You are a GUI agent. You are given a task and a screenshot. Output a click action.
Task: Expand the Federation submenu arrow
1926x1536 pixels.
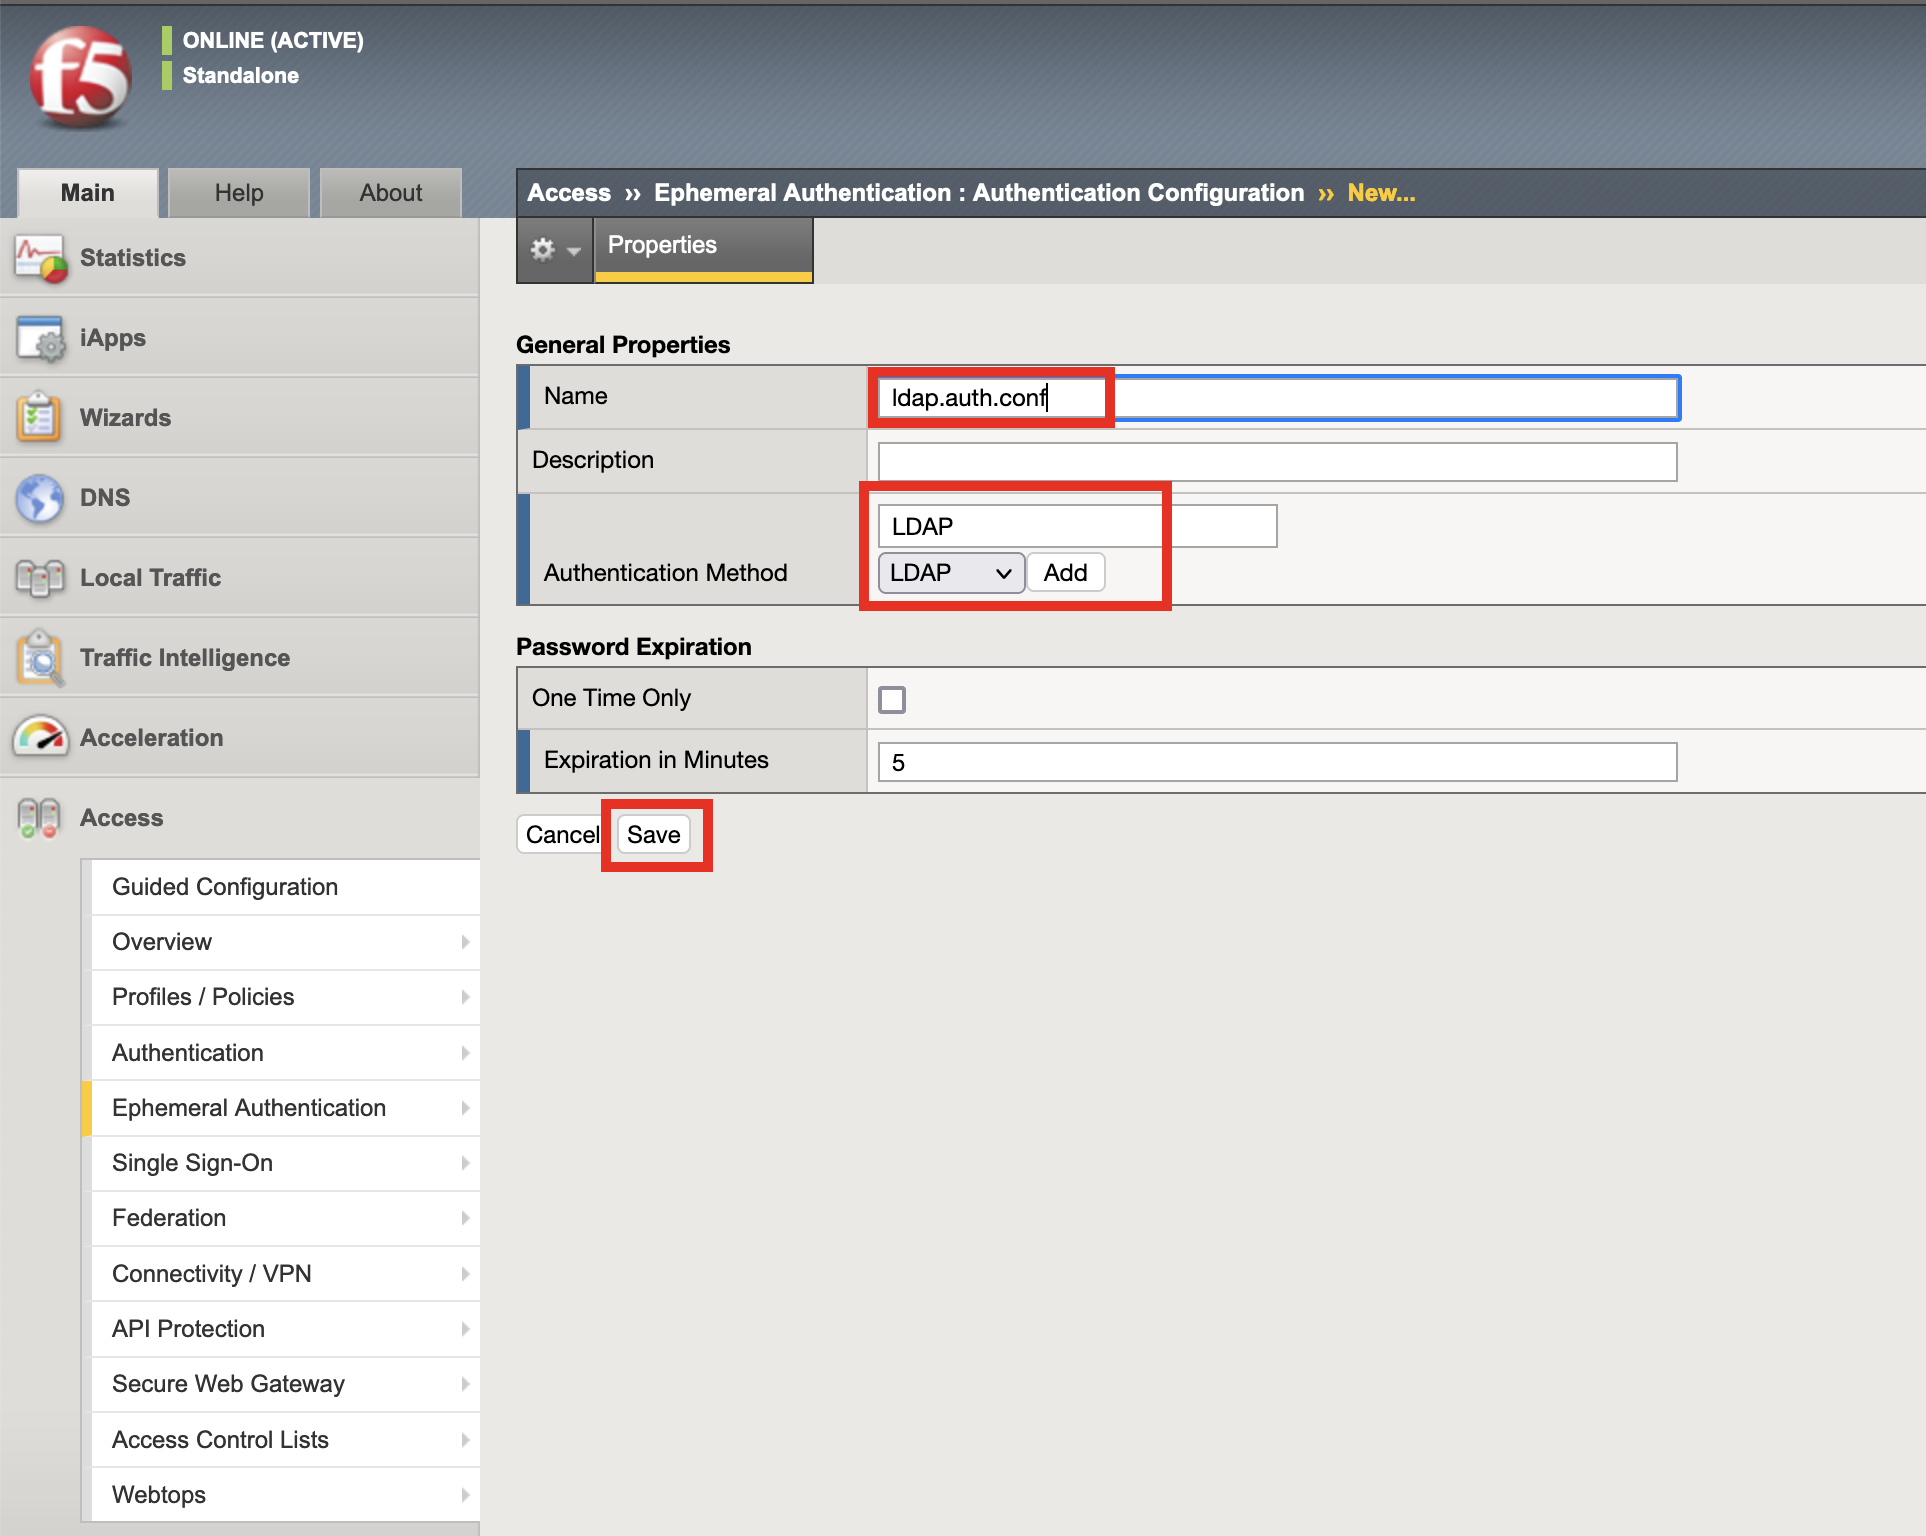[465, 1218]
